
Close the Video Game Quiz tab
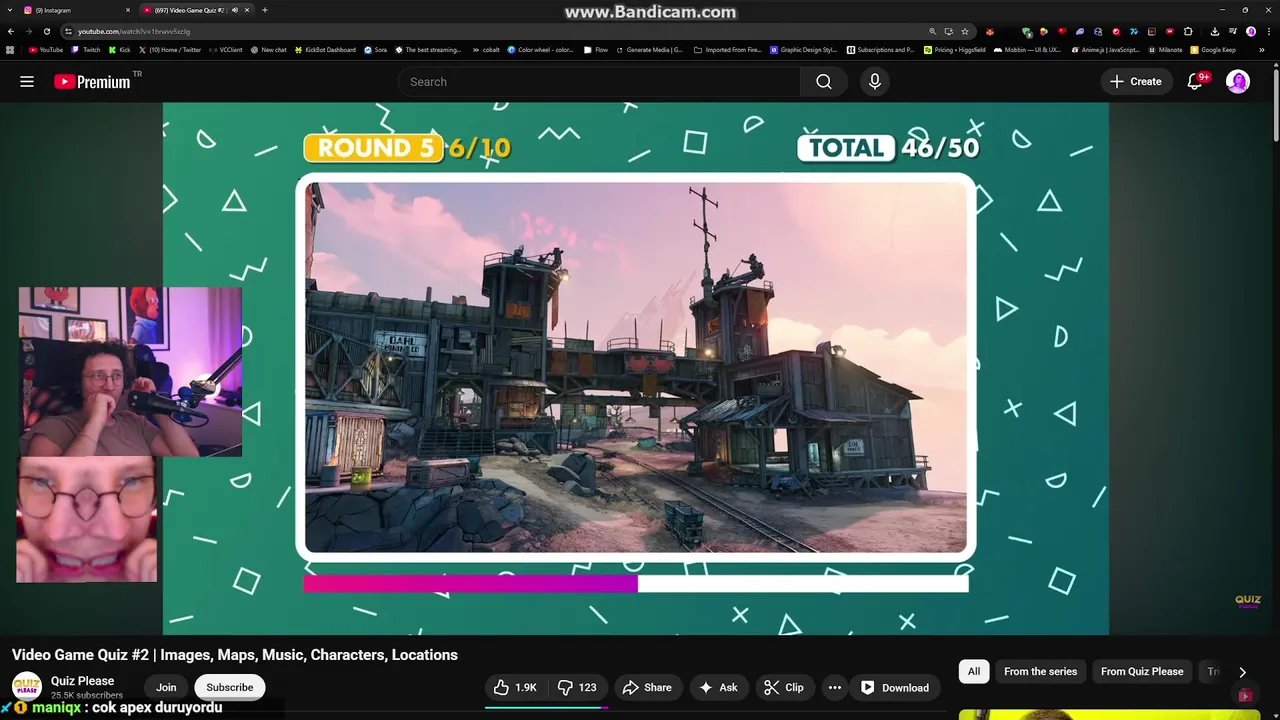(248, 10)
